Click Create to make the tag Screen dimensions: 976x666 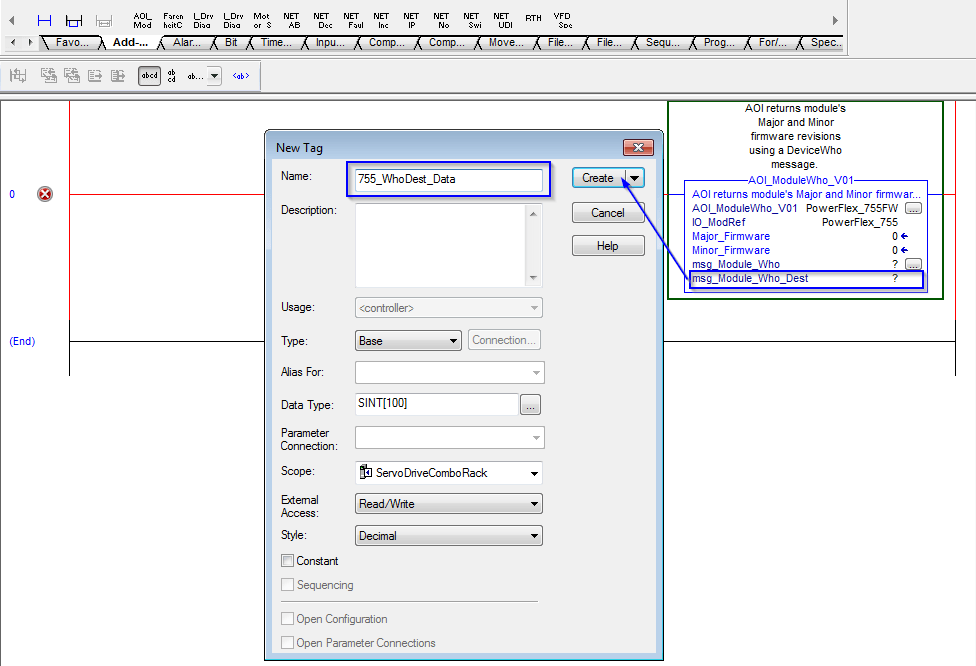(x=598, y=178)
